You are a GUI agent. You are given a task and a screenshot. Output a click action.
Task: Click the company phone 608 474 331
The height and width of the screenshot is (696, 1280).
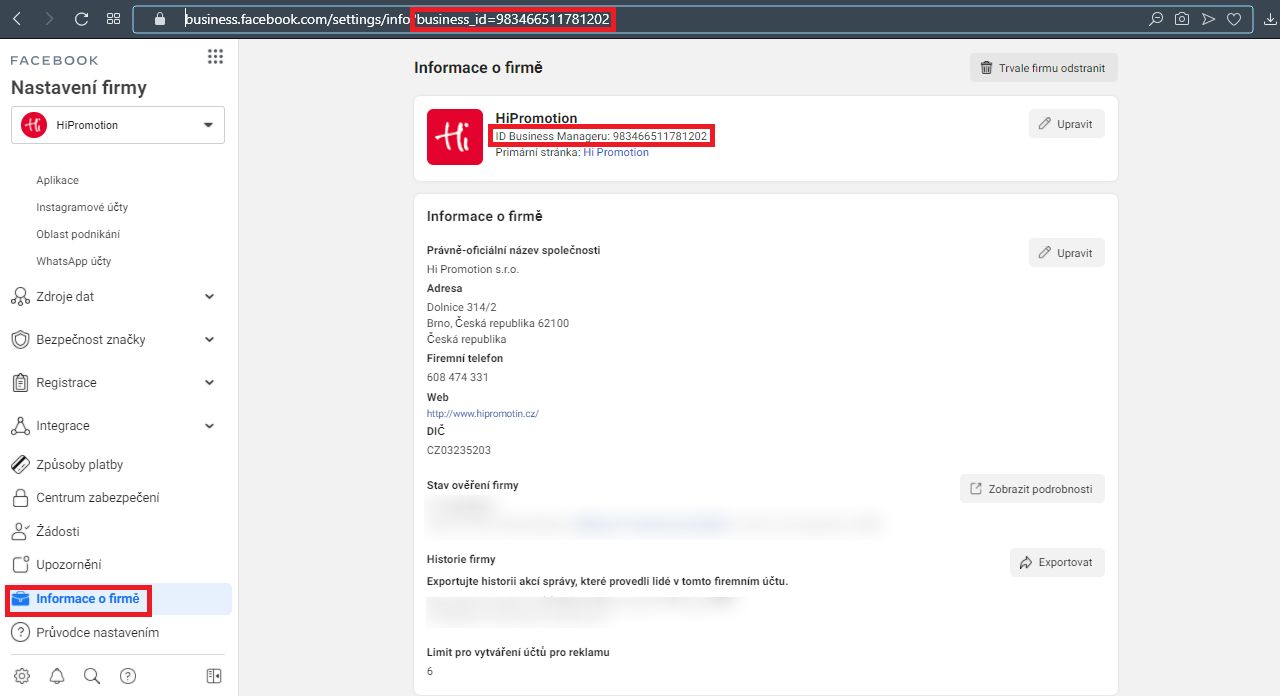point(458,378)
